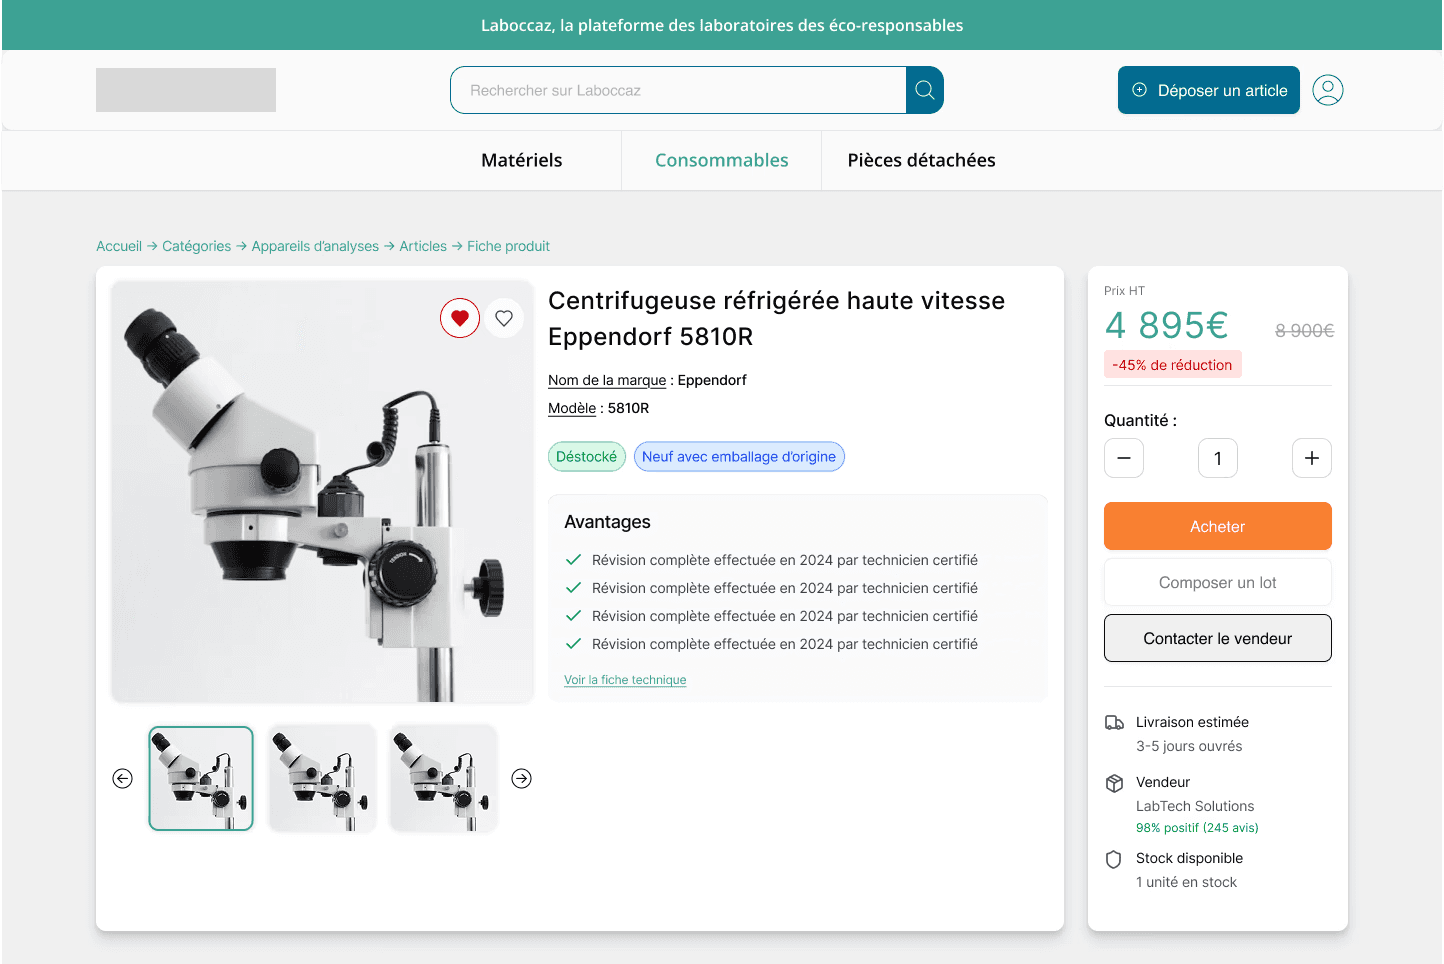Click the crossed-out 8 900€ price

(x=1305, y=331)
